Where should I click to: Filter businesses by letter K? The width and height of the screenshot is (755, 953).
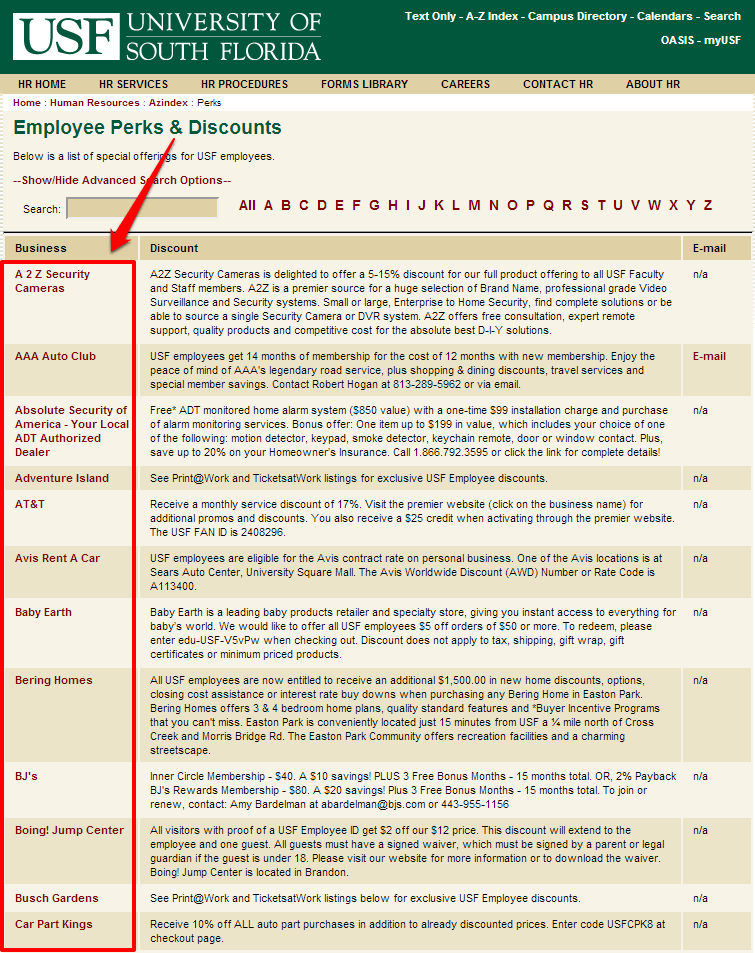[439, 205]
